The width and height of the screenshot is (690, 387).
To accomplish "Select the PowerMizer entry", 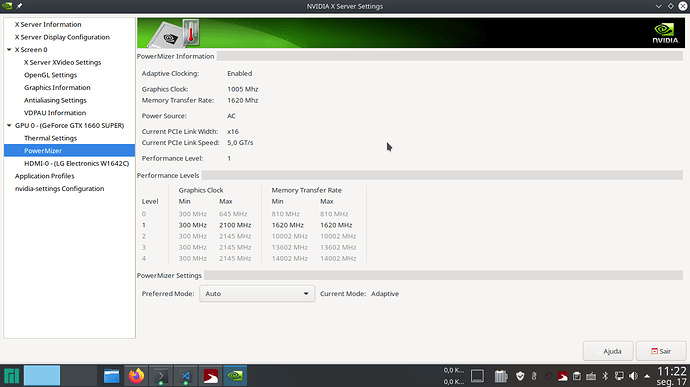I will 70,151.
